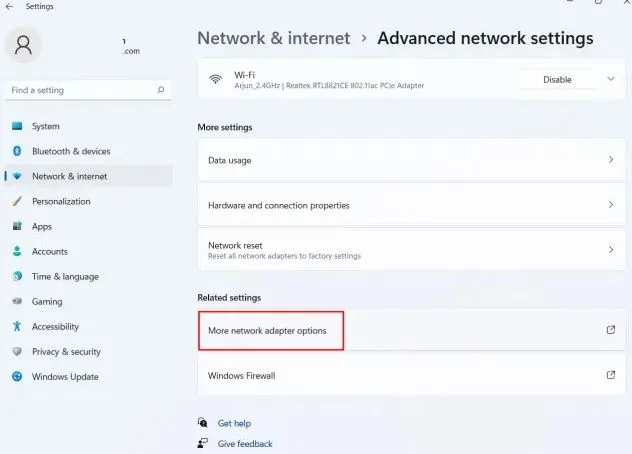Viewport: 632px width, 454px height.
Task: Click the user profile avatar icon
Action: point(23,44)
